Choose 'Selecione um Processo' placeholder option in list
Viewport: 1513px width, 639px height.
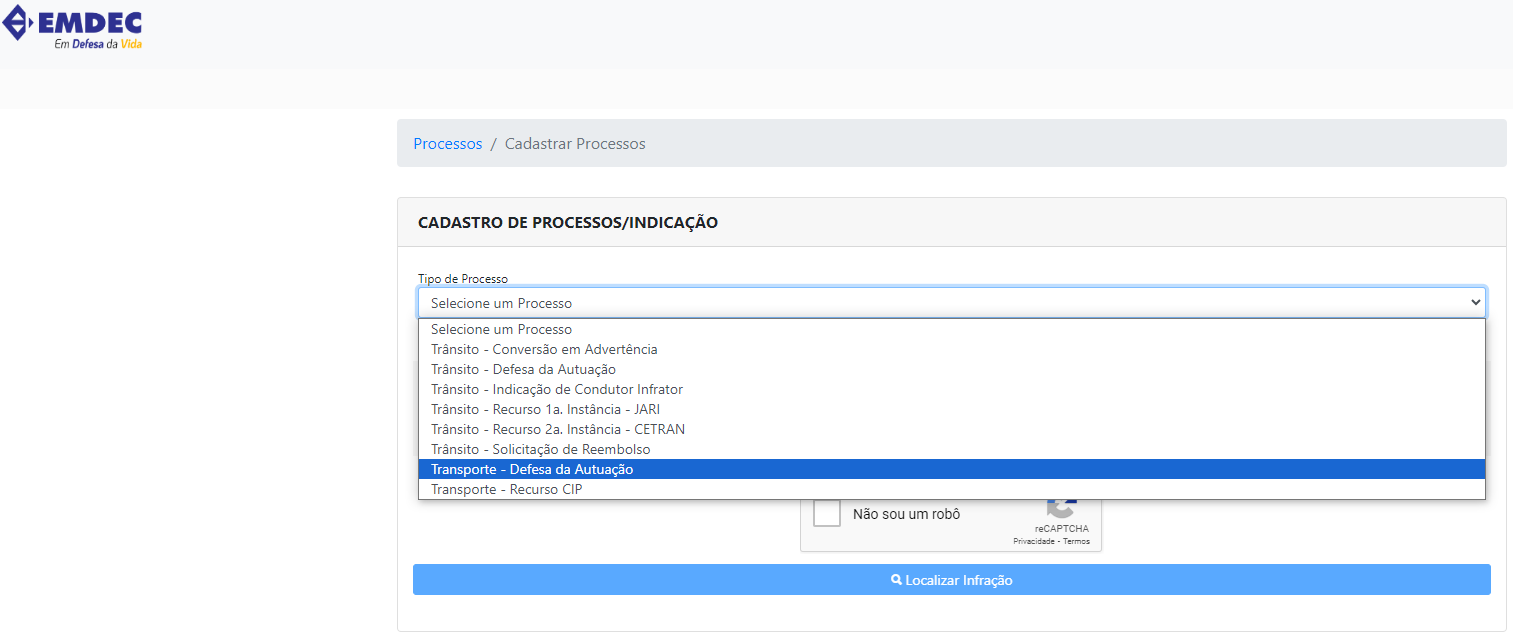(501, 329)
